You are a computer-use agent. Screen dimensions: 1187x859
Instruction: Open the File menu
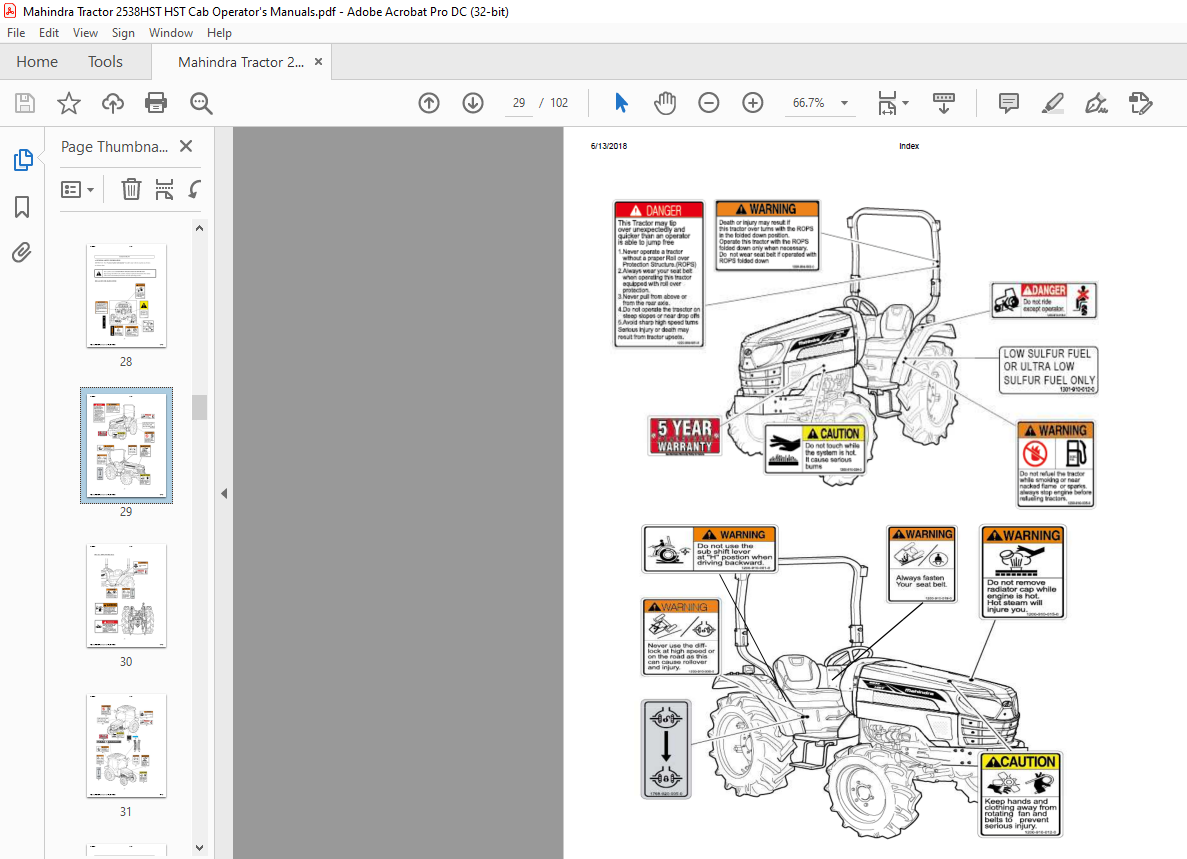tap(16, 33)
